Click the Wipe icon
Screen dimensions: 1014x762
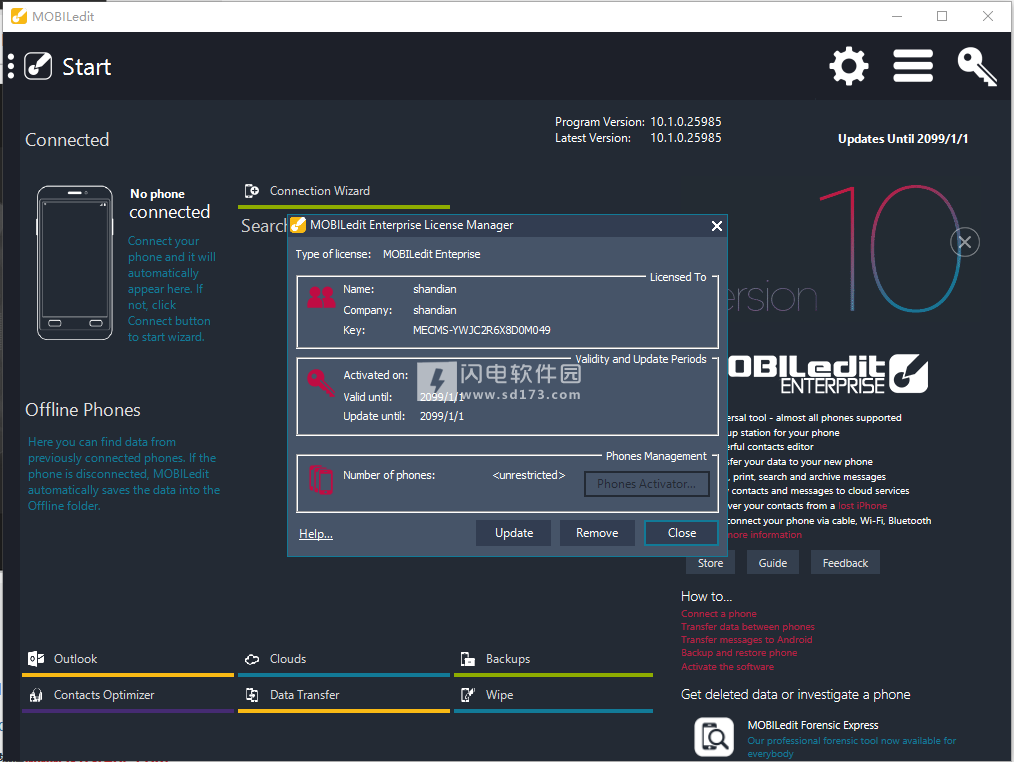468,695
